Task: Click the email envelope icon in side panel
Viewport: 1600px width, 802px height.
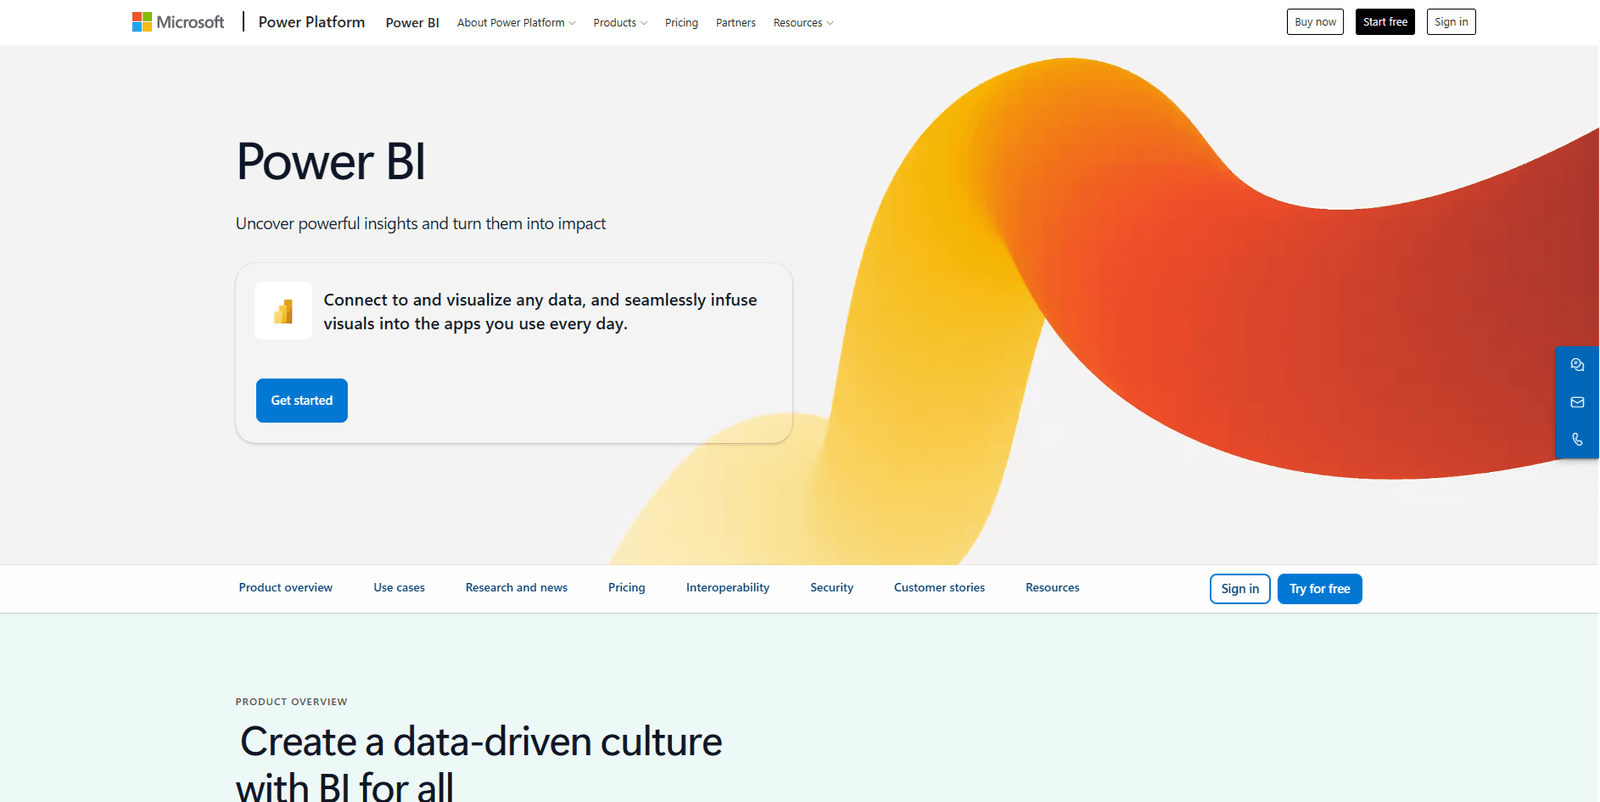Action: 1577,402
